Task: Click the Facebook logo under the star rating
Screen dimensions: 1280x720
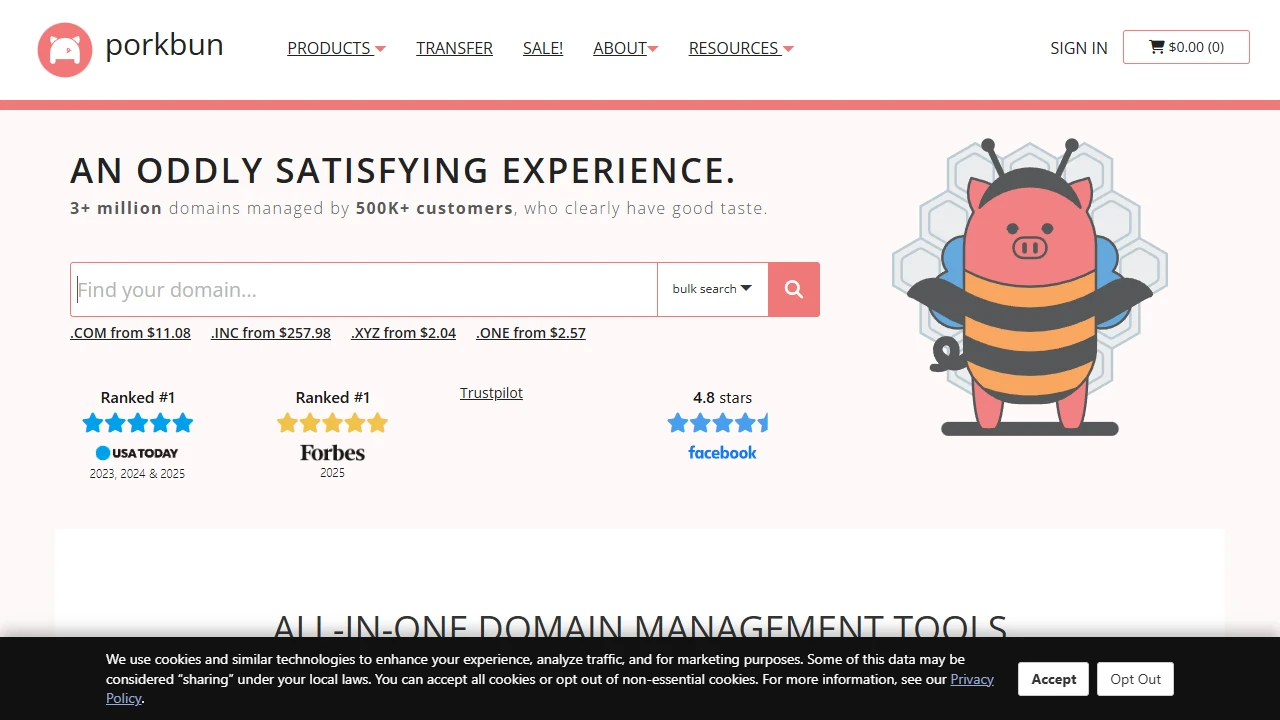Action: (722, 452)
